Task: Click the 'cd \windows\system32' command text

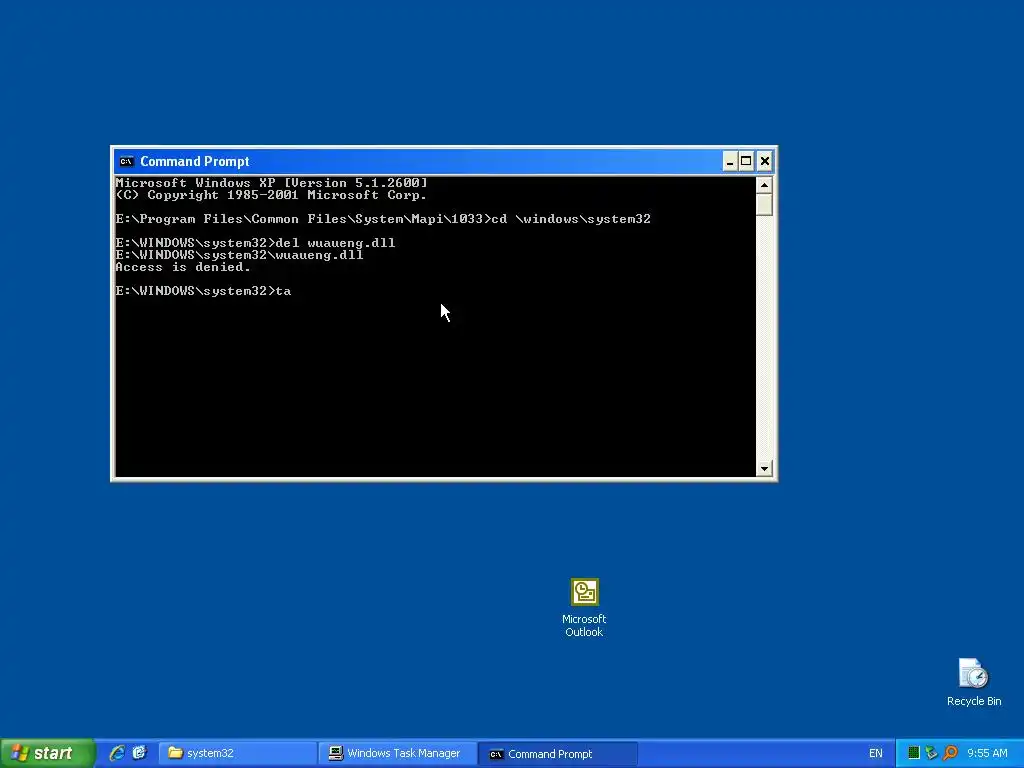Action: pyautogui.click(x=571, y=219)
